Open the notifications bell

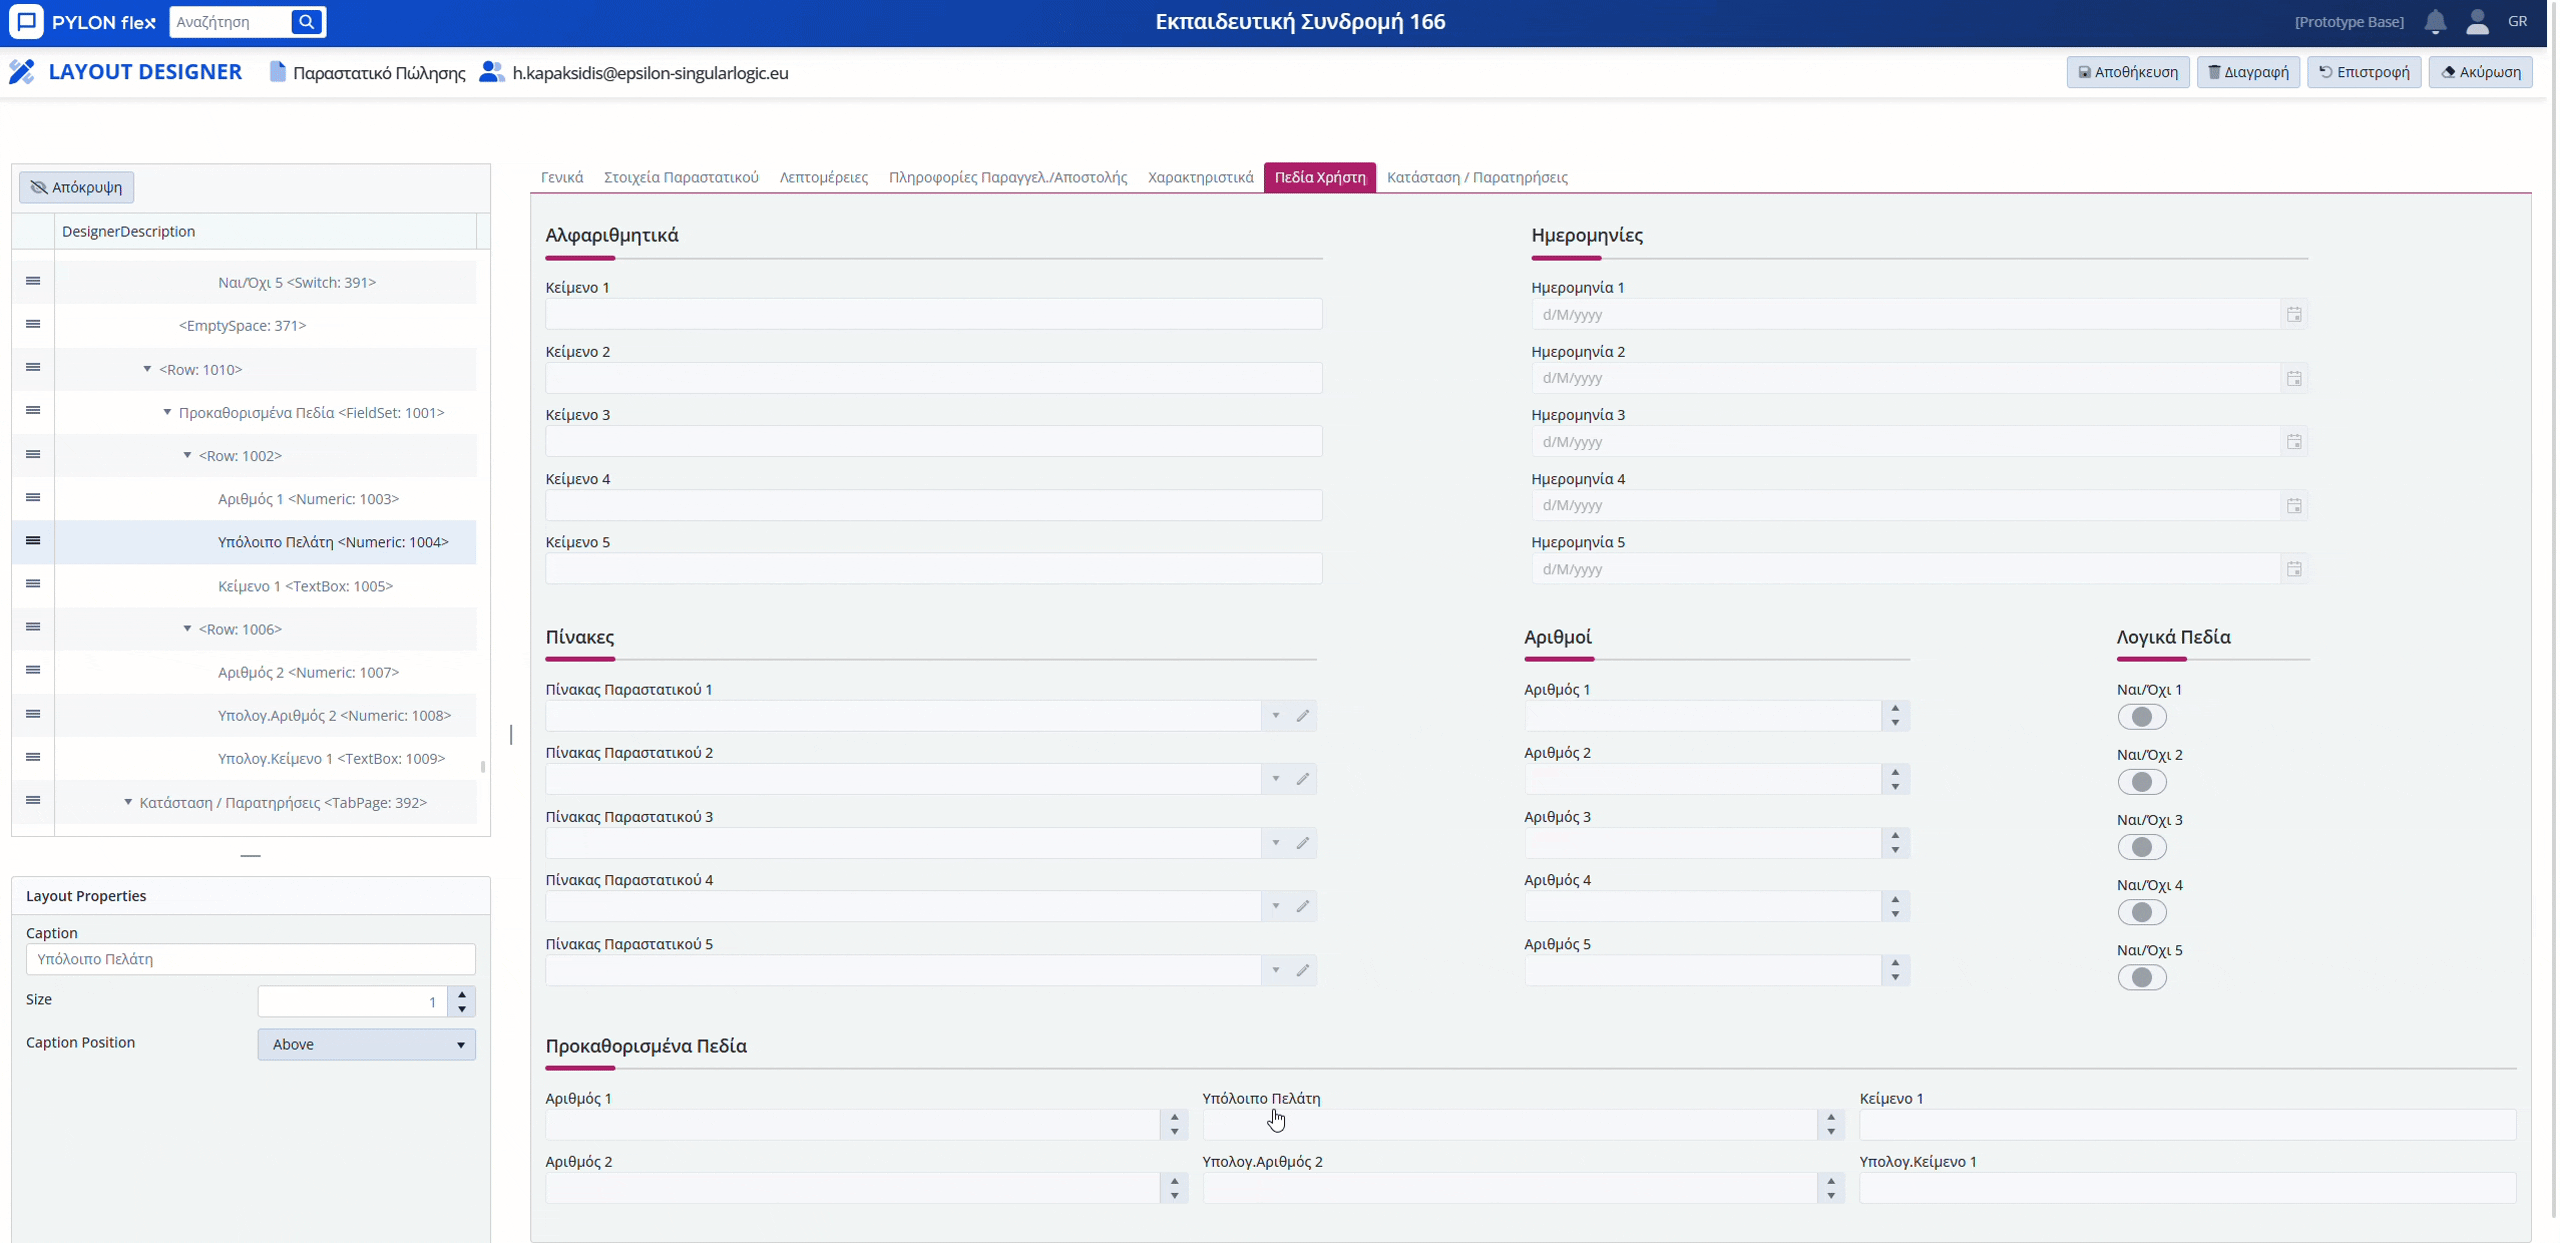coord(2435,22)
